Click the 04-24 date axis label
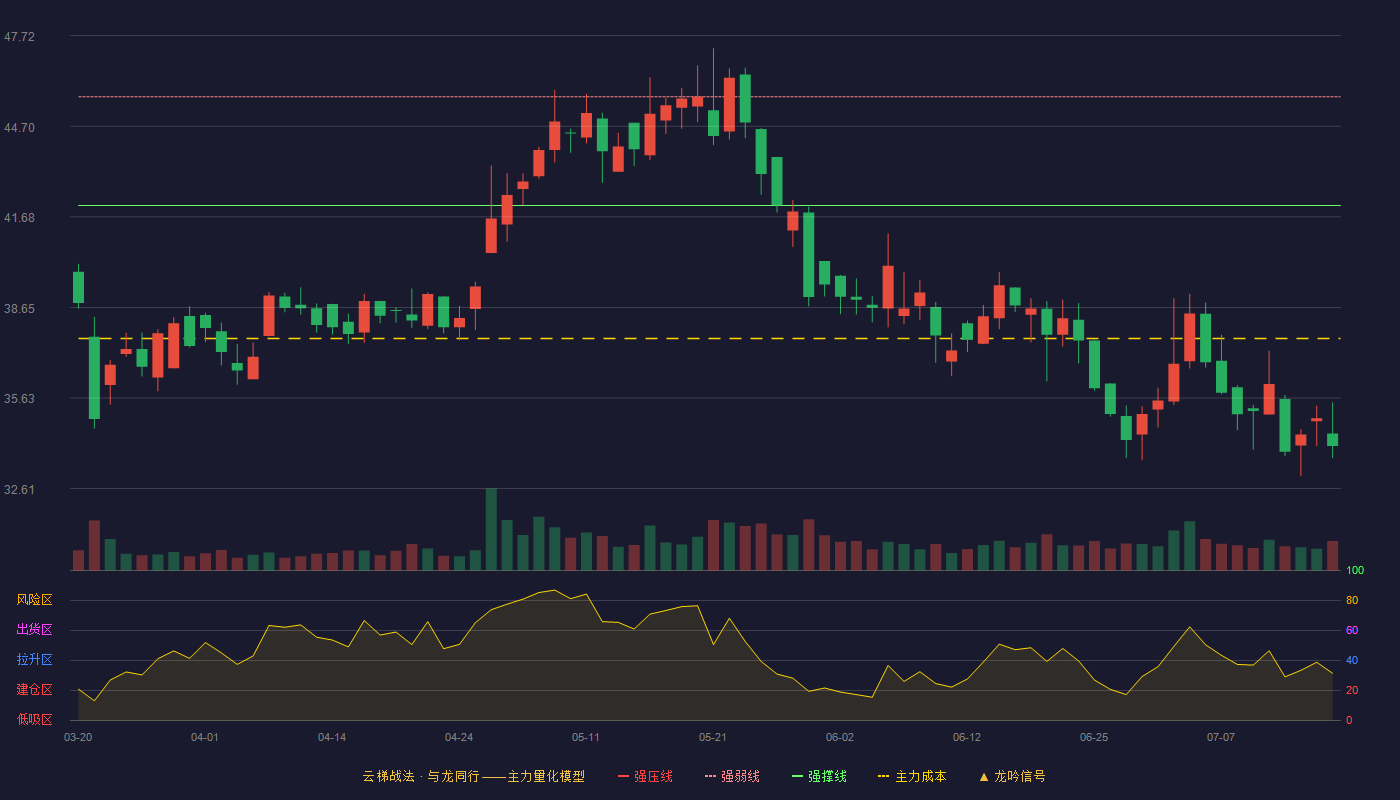Screen dimensions: 1400x800 pos(459,737)
